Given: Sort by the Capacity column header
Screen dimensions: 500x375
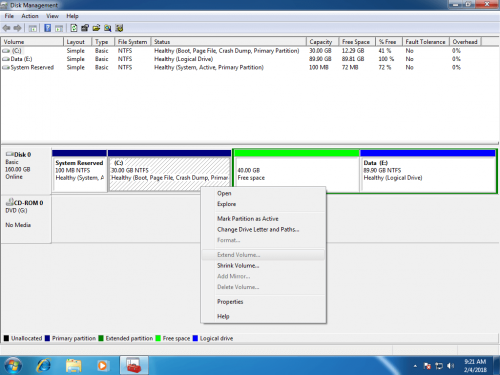Looking at the screenshot, I should pyautogui.click(x=322, y=42).
